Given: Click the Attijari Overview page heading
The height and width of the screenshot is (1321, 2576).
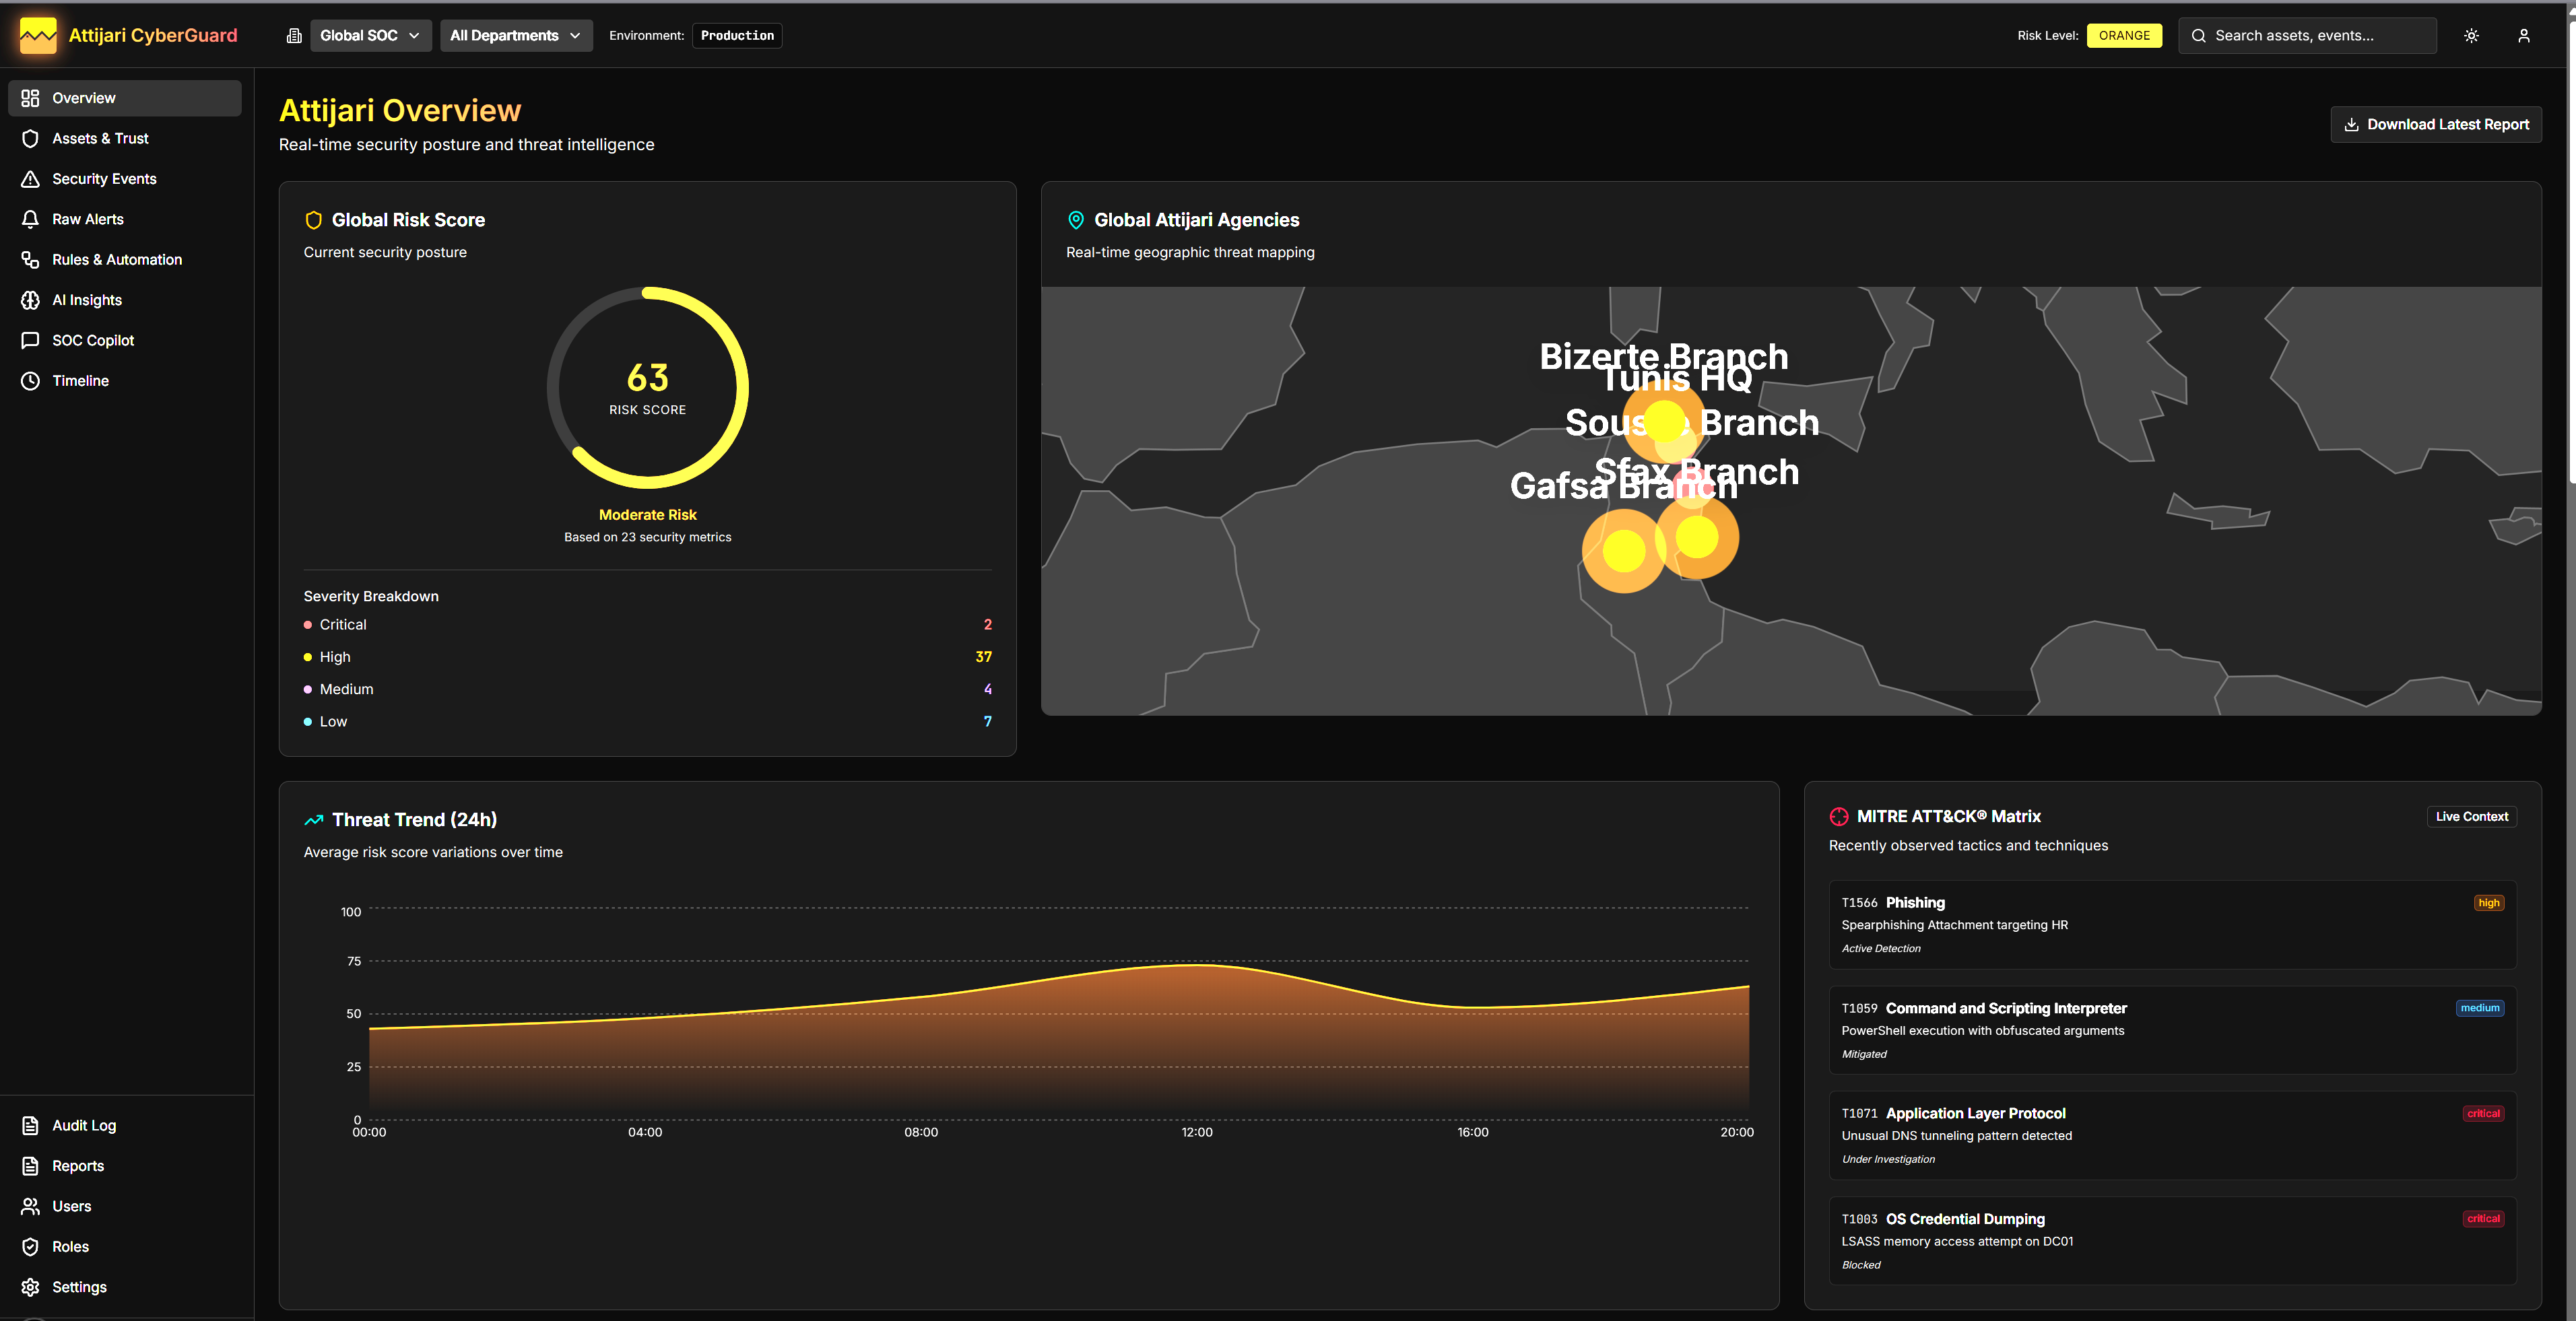Looking at the screenshot, I should click(x=400, y=111).
